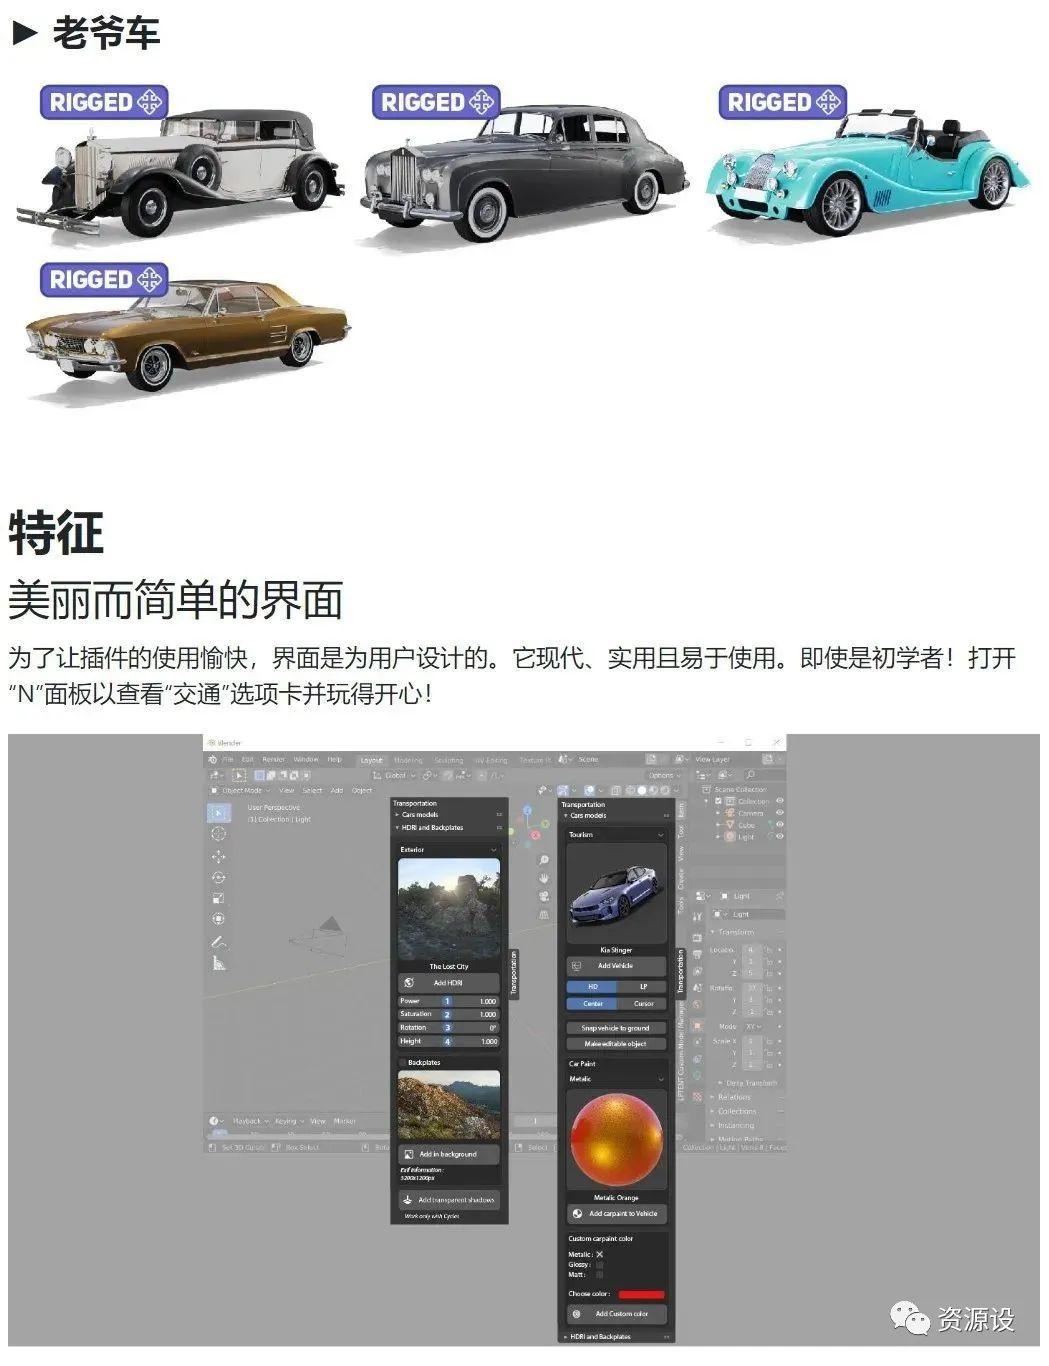Click the timeline editor type clock icon
Image resolution: width=1049 pixels, height=1366 pixels.
click(216, 1121)
